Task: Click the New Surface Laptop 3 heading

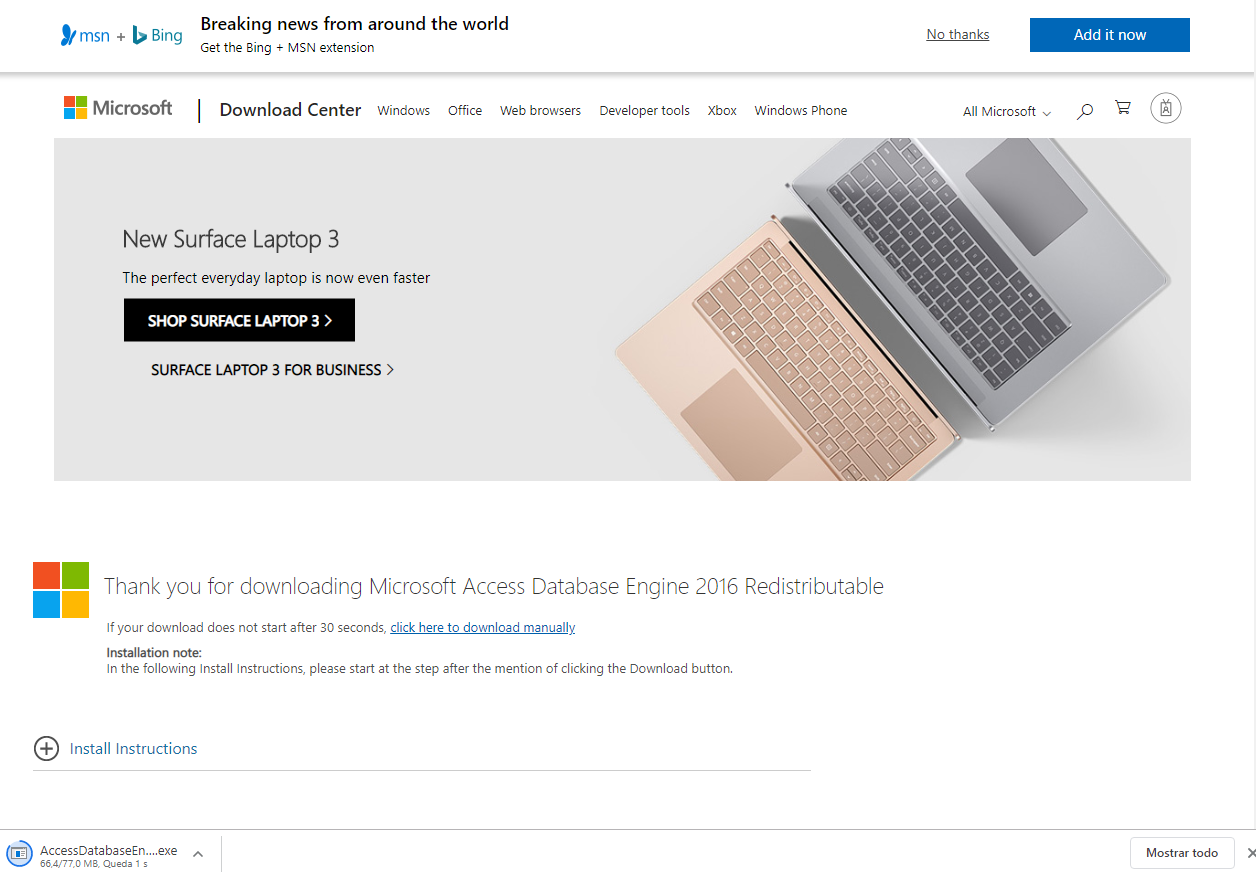Action: pos(231,239)
